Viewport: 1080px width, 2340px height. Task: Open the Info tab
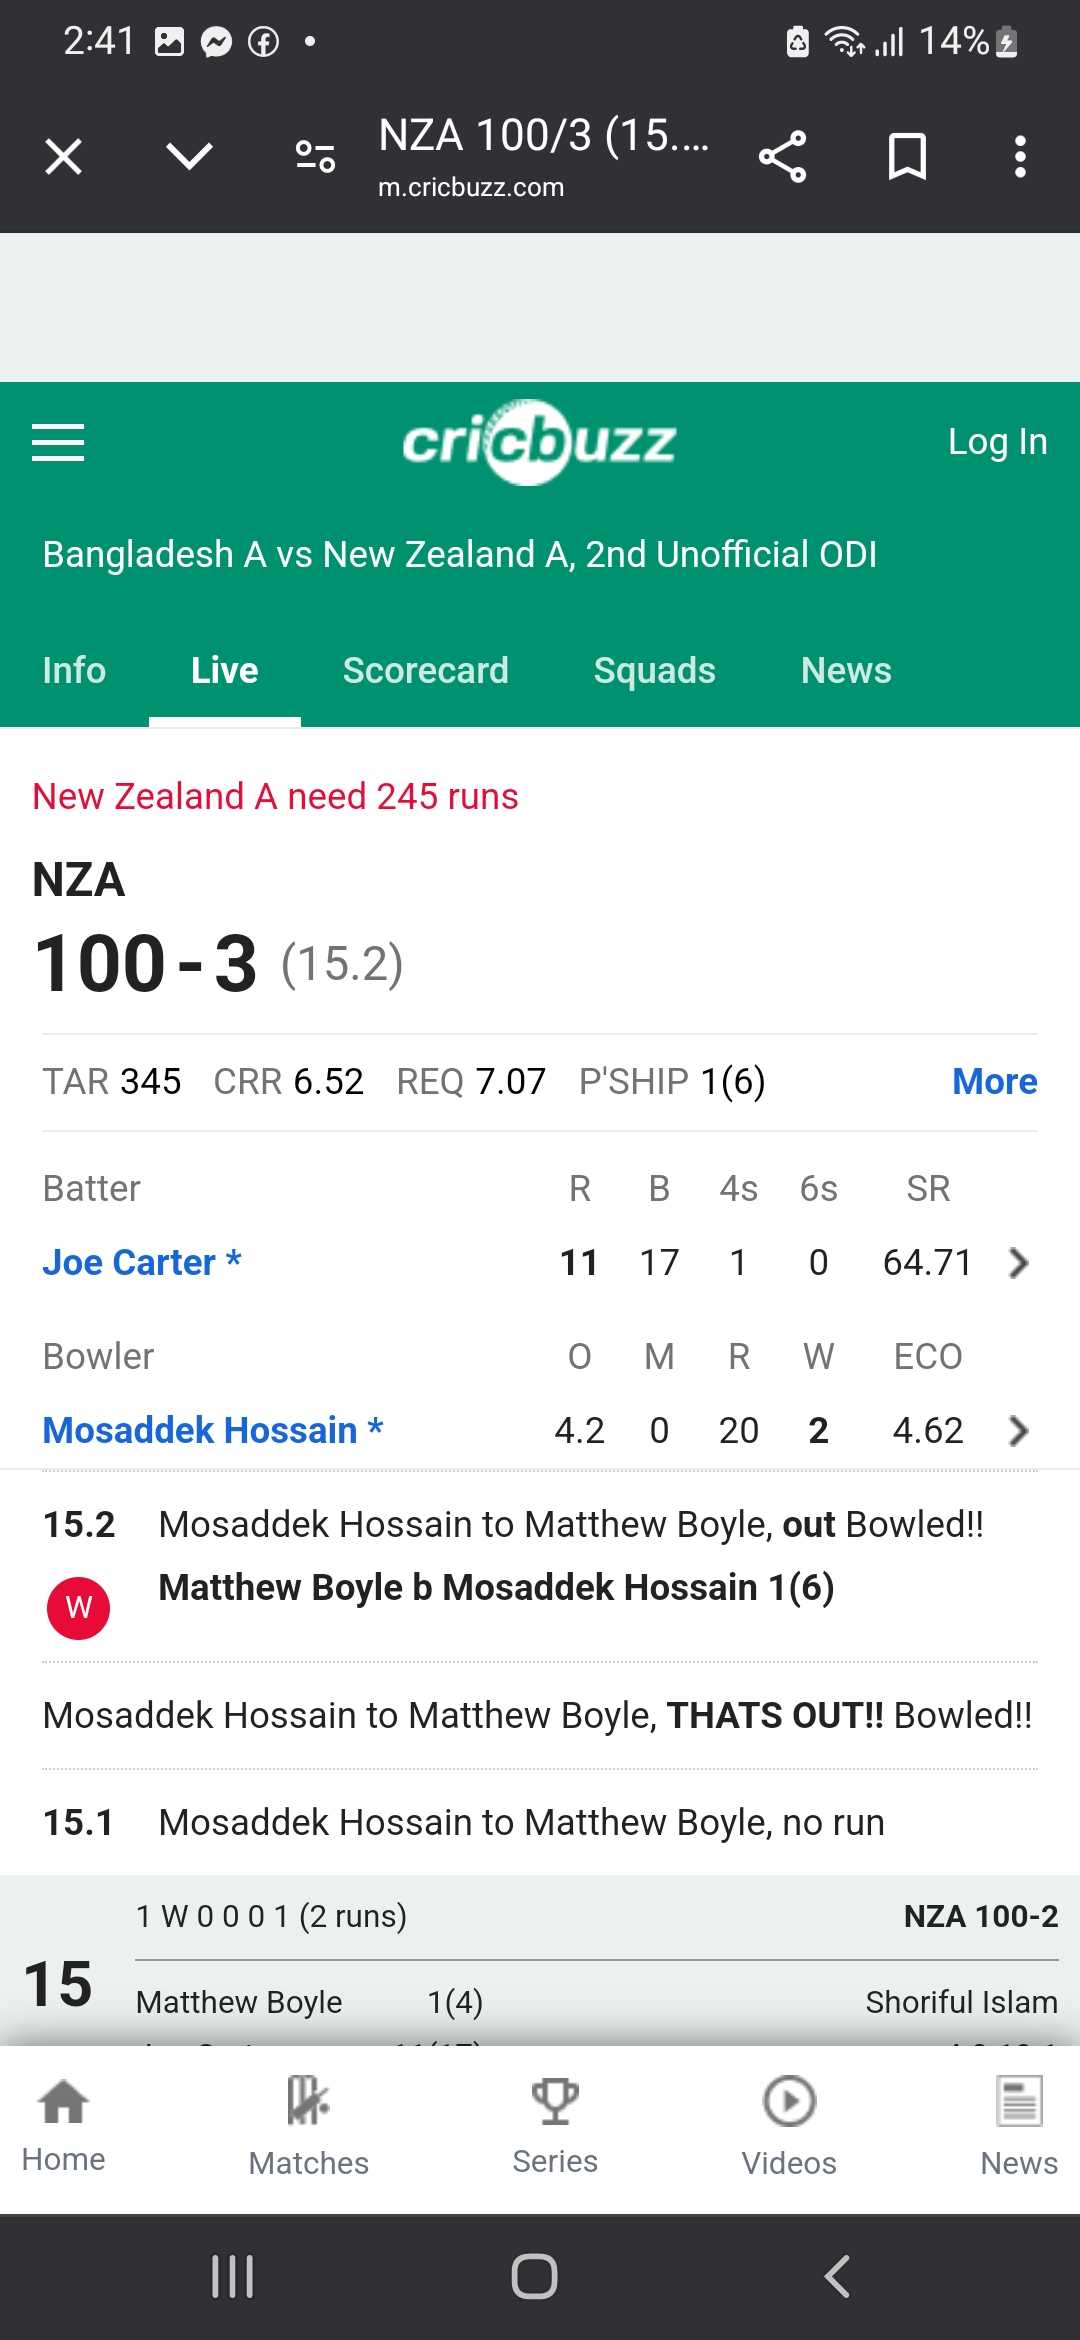74,670
